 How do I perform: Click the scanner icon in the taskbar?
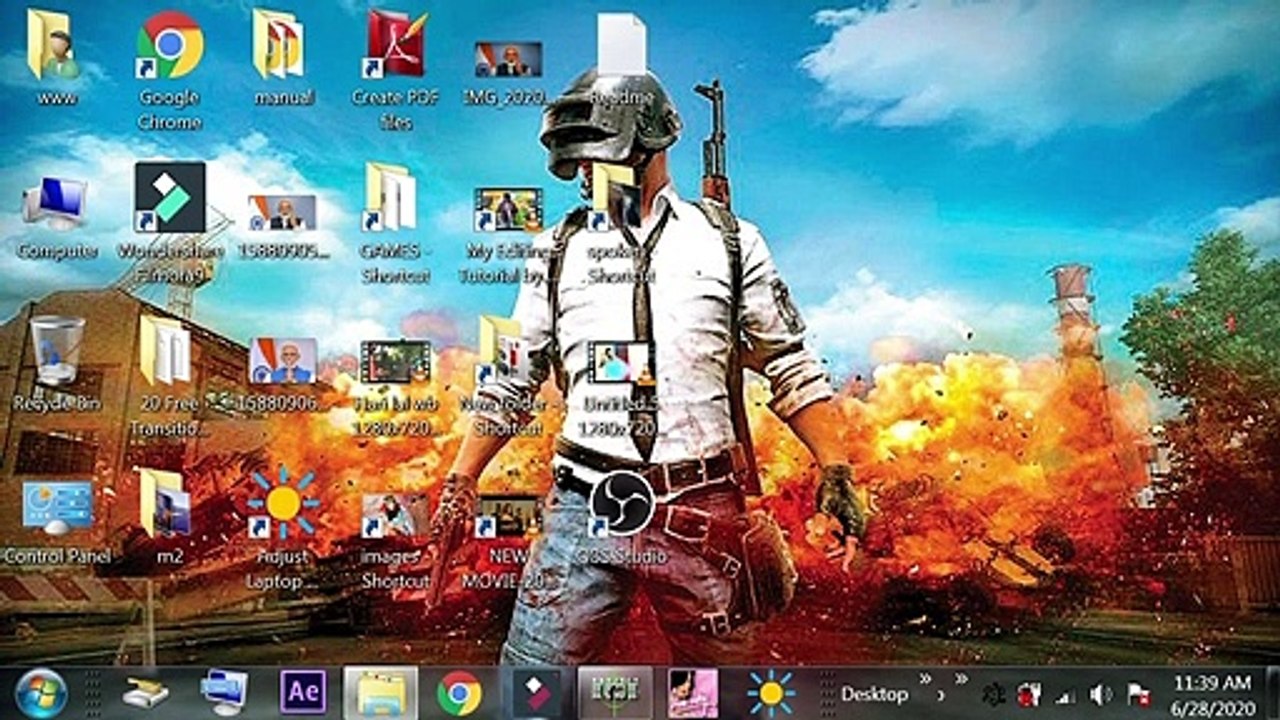coord(146,693)
